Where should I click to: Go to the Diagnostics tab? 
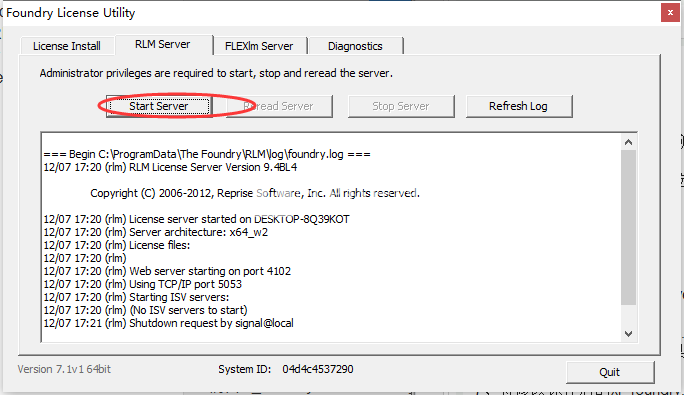[x=355, y=46]
